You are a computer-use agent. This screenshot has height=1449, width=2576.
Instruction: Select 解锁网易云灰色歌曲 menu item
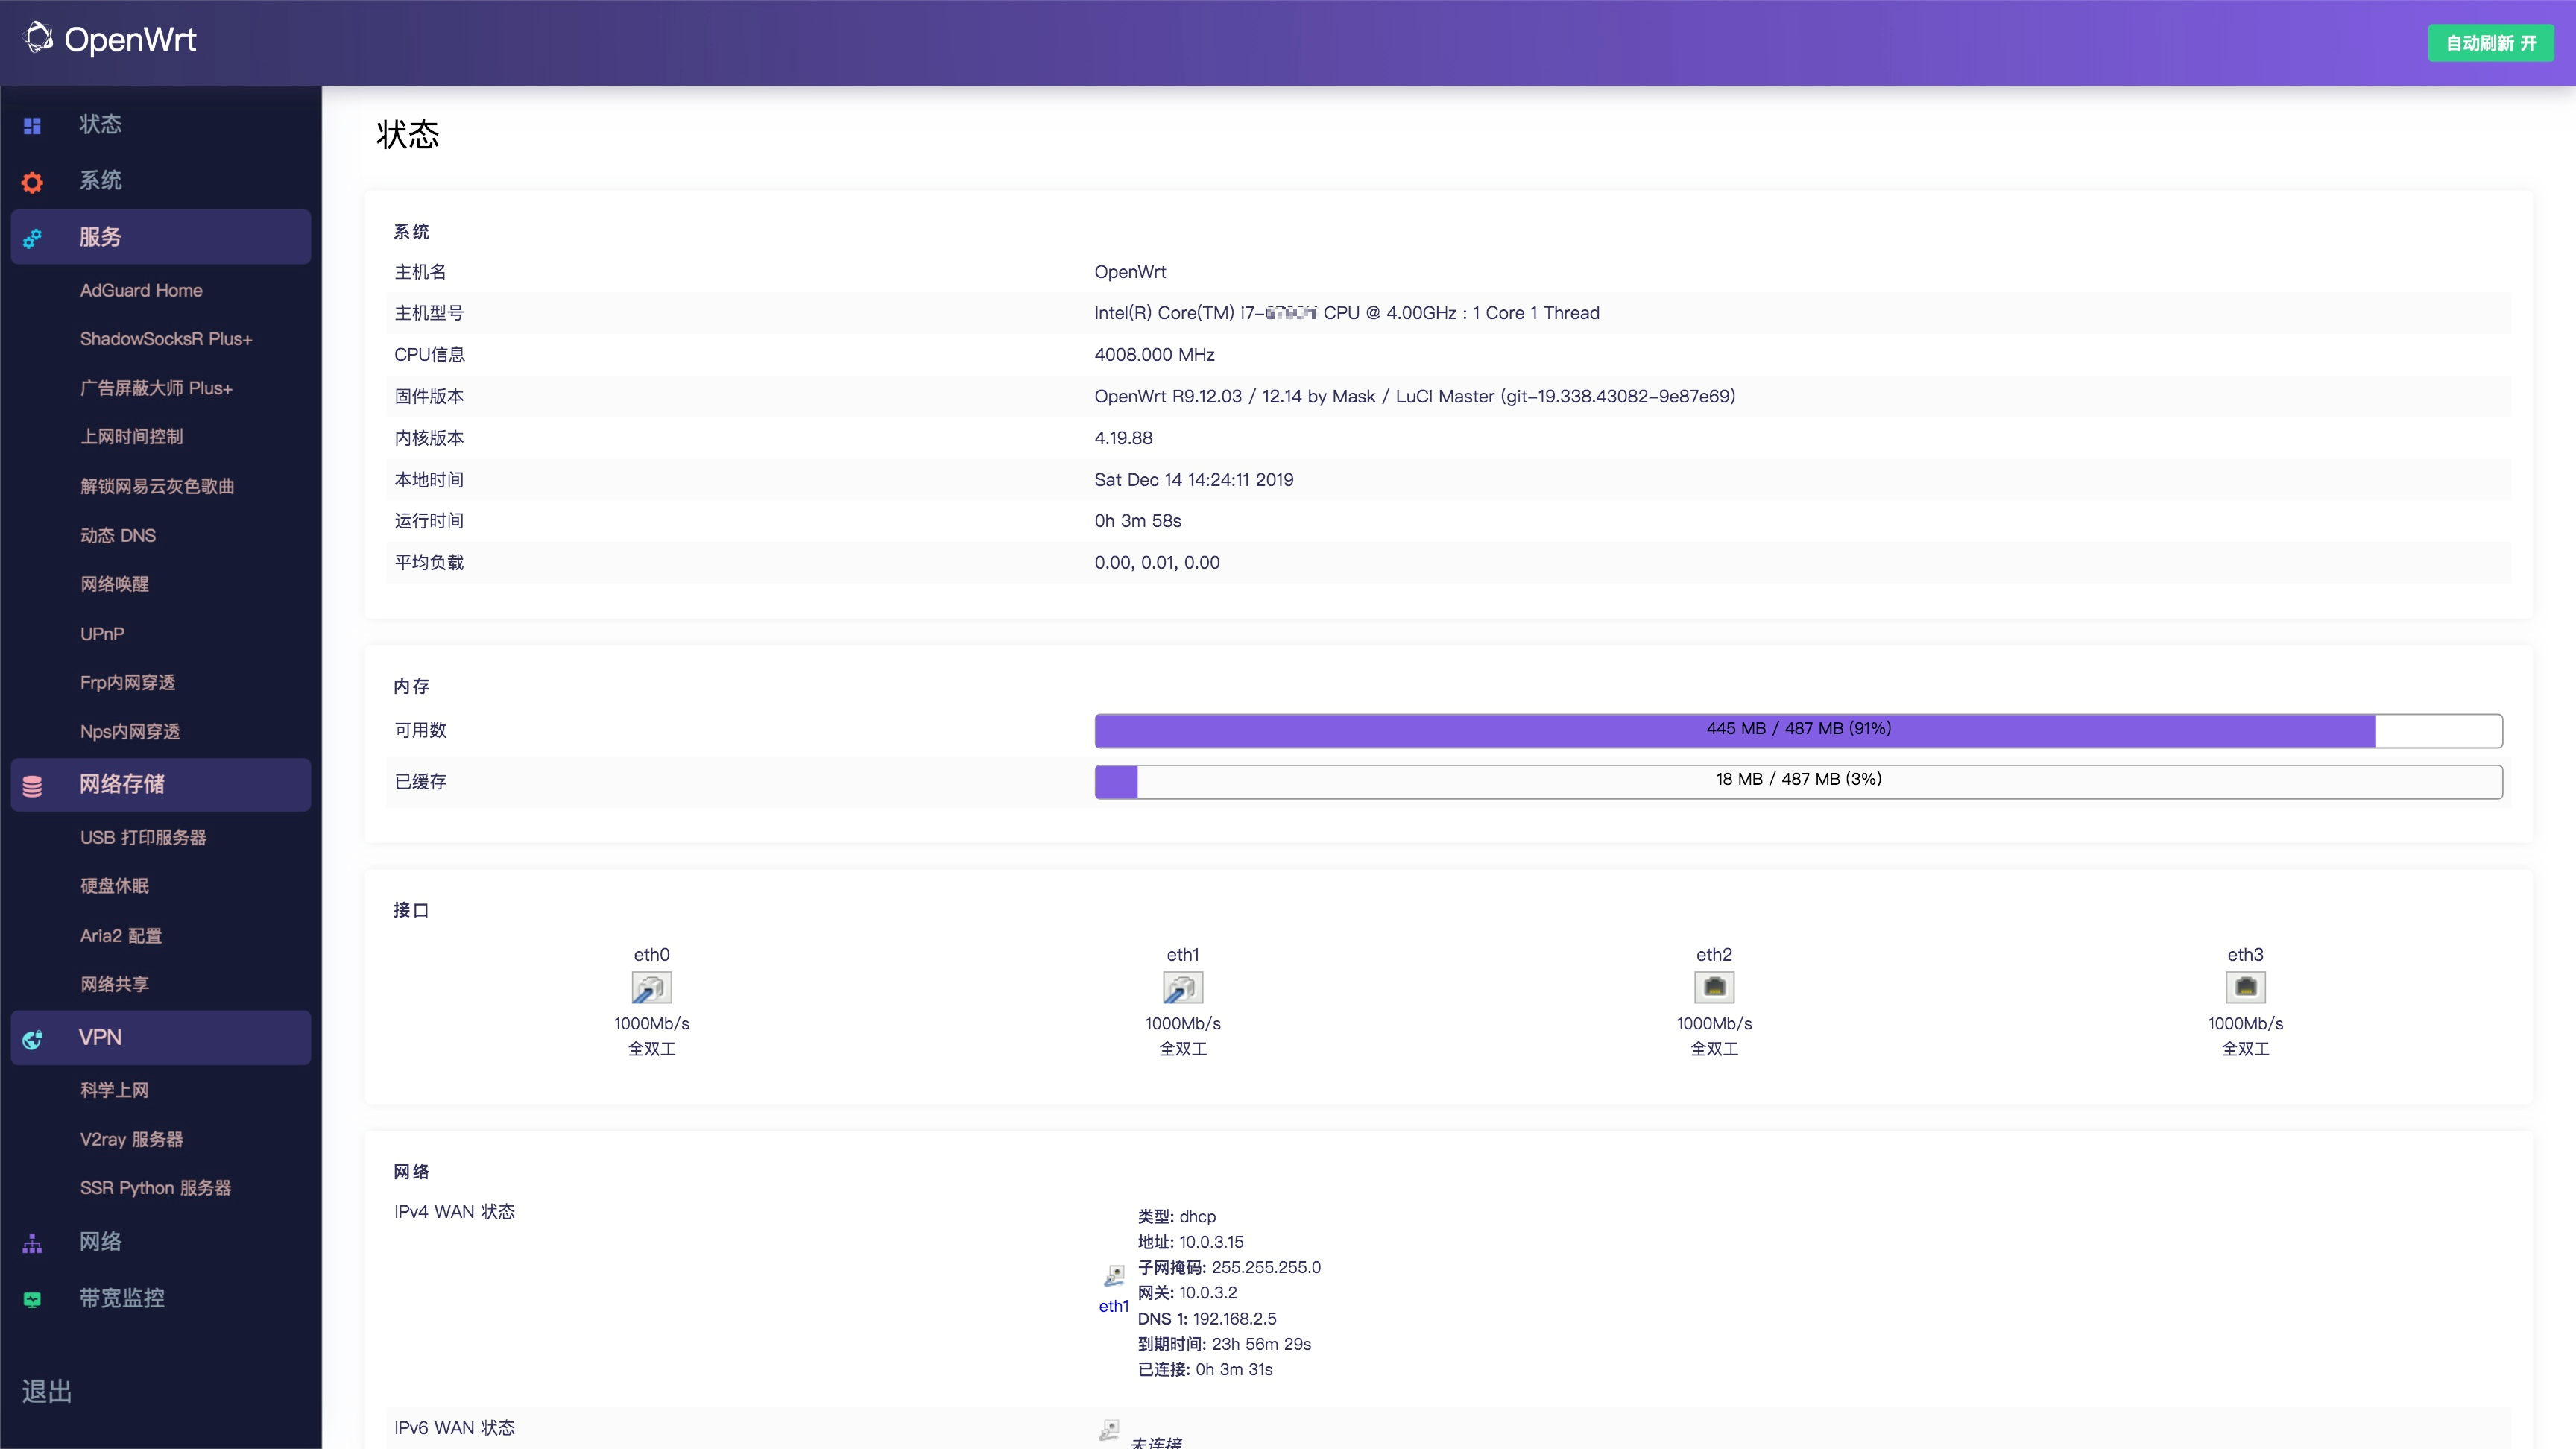tap(157, 486)
